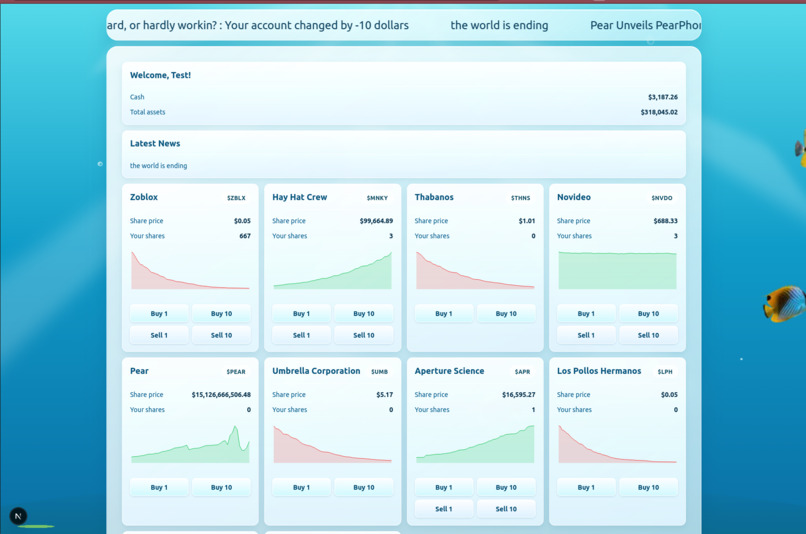Buy 10 shares of Thabanos
Screen dimensions: 806x534
click(x=506, y=314)
